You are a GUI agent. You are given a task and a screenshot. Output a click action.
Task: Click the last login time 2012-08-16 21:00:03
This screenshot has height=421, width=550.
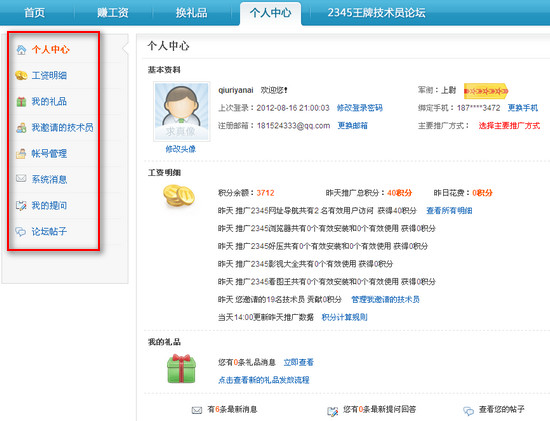coord(293,108)
